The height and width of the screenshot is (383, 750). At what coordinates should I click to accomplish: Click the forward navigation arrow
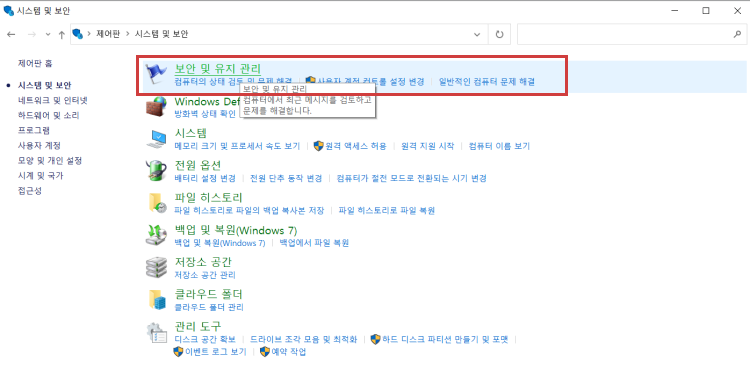tap(32, 34)
